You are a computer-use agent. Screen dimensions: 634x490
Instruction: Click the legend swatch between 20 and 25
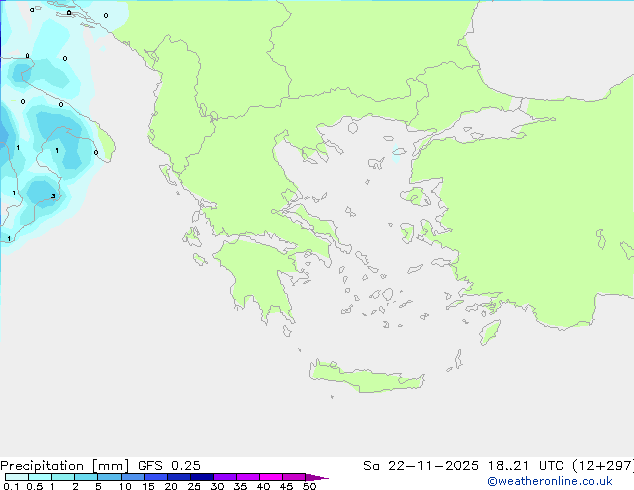[179, 477]
